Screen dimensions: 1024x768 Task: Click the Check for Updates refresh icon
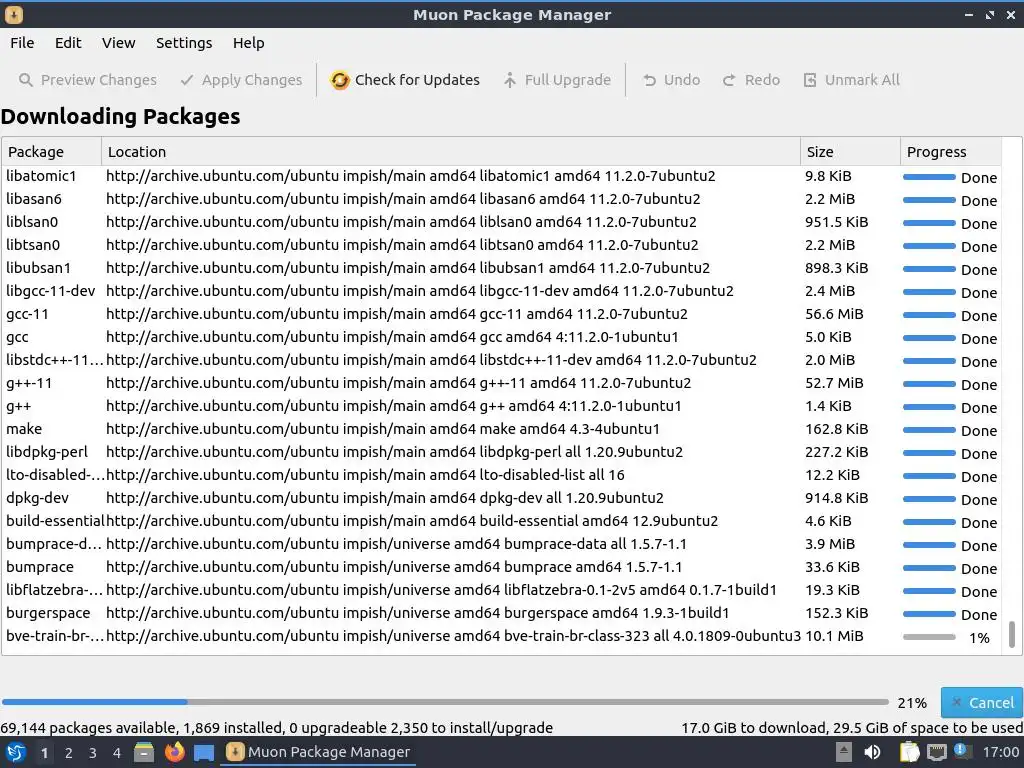tap(340, 80)
